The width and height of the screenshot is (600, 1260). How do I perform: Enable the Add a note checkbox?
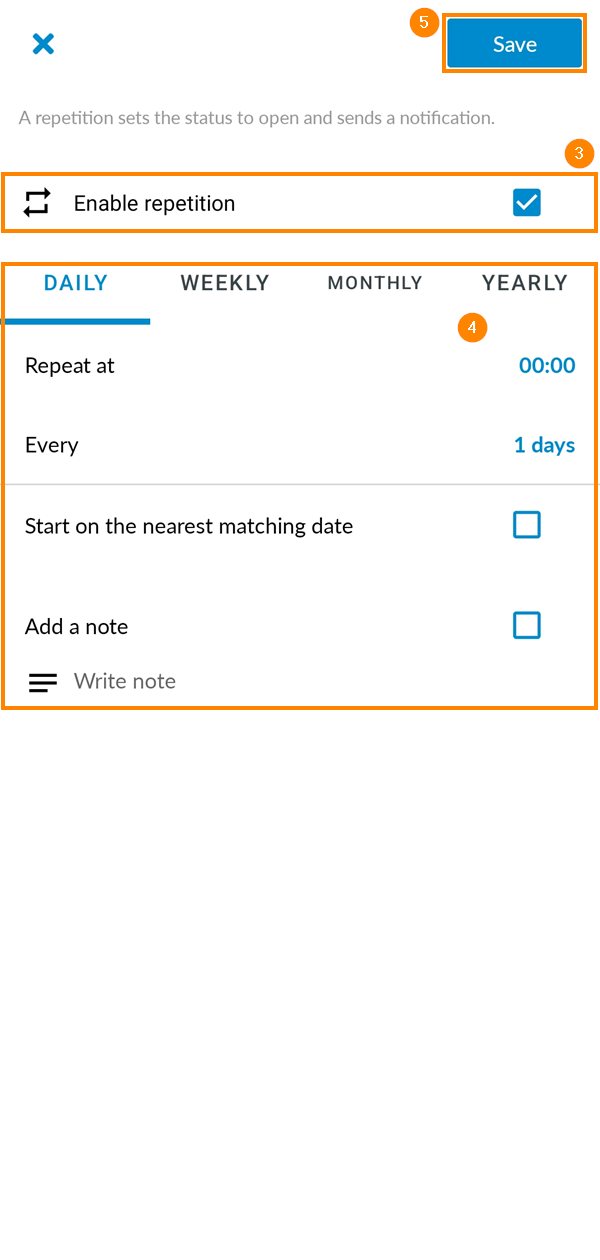[x=527, y=625]
